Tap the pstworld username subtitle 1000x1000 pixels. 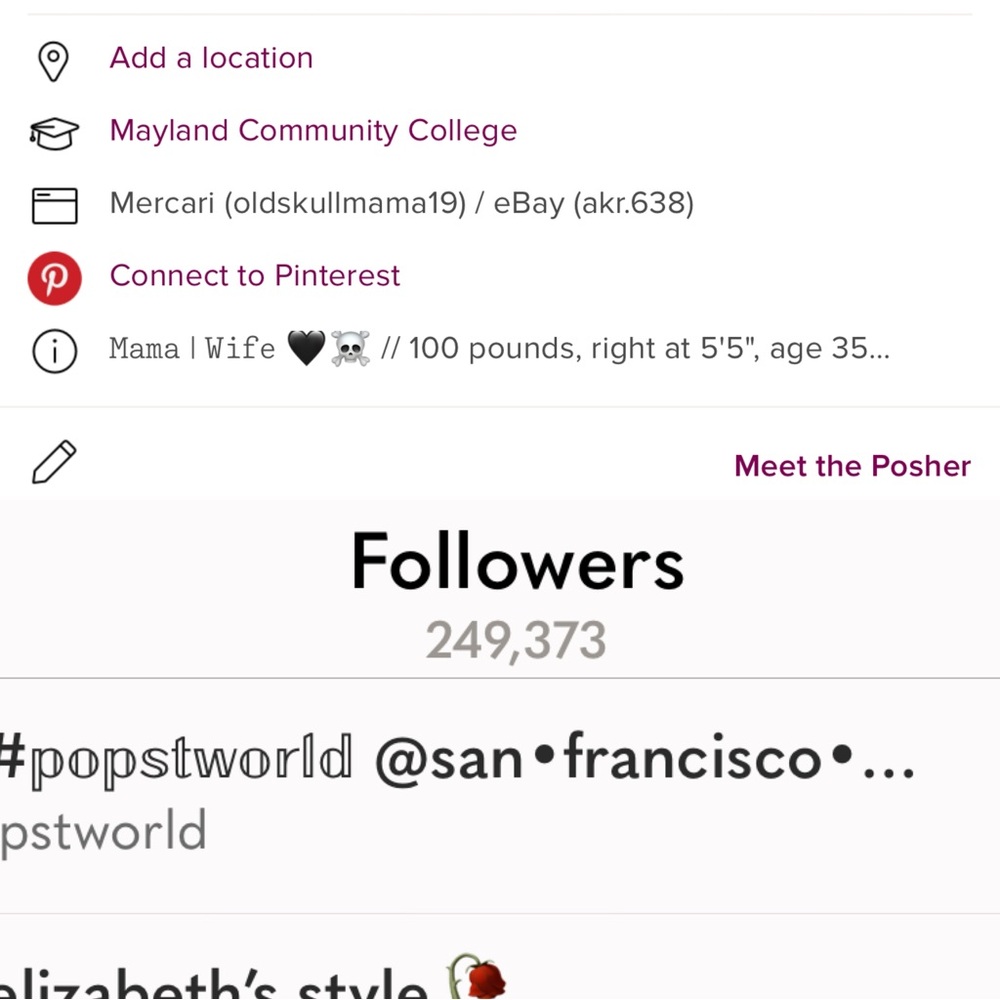(x=103, y=832)
